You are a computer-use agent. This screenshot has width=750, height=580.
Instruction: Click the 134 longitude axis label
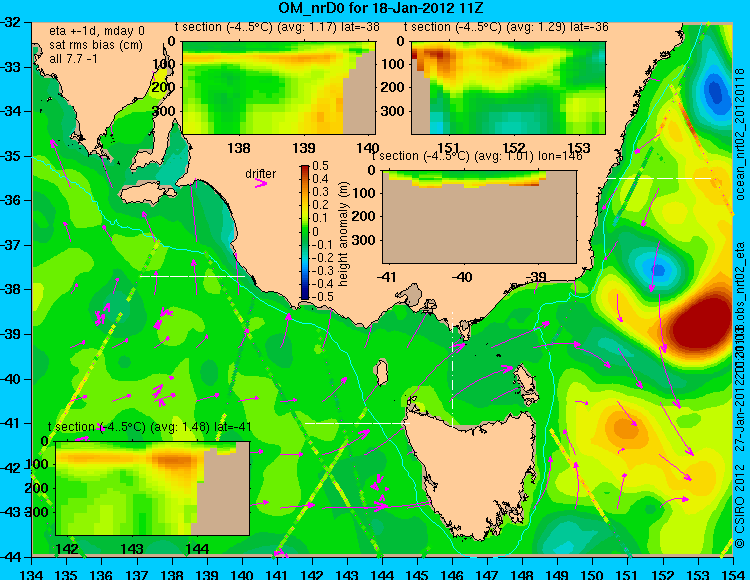(x=32, y=573)
